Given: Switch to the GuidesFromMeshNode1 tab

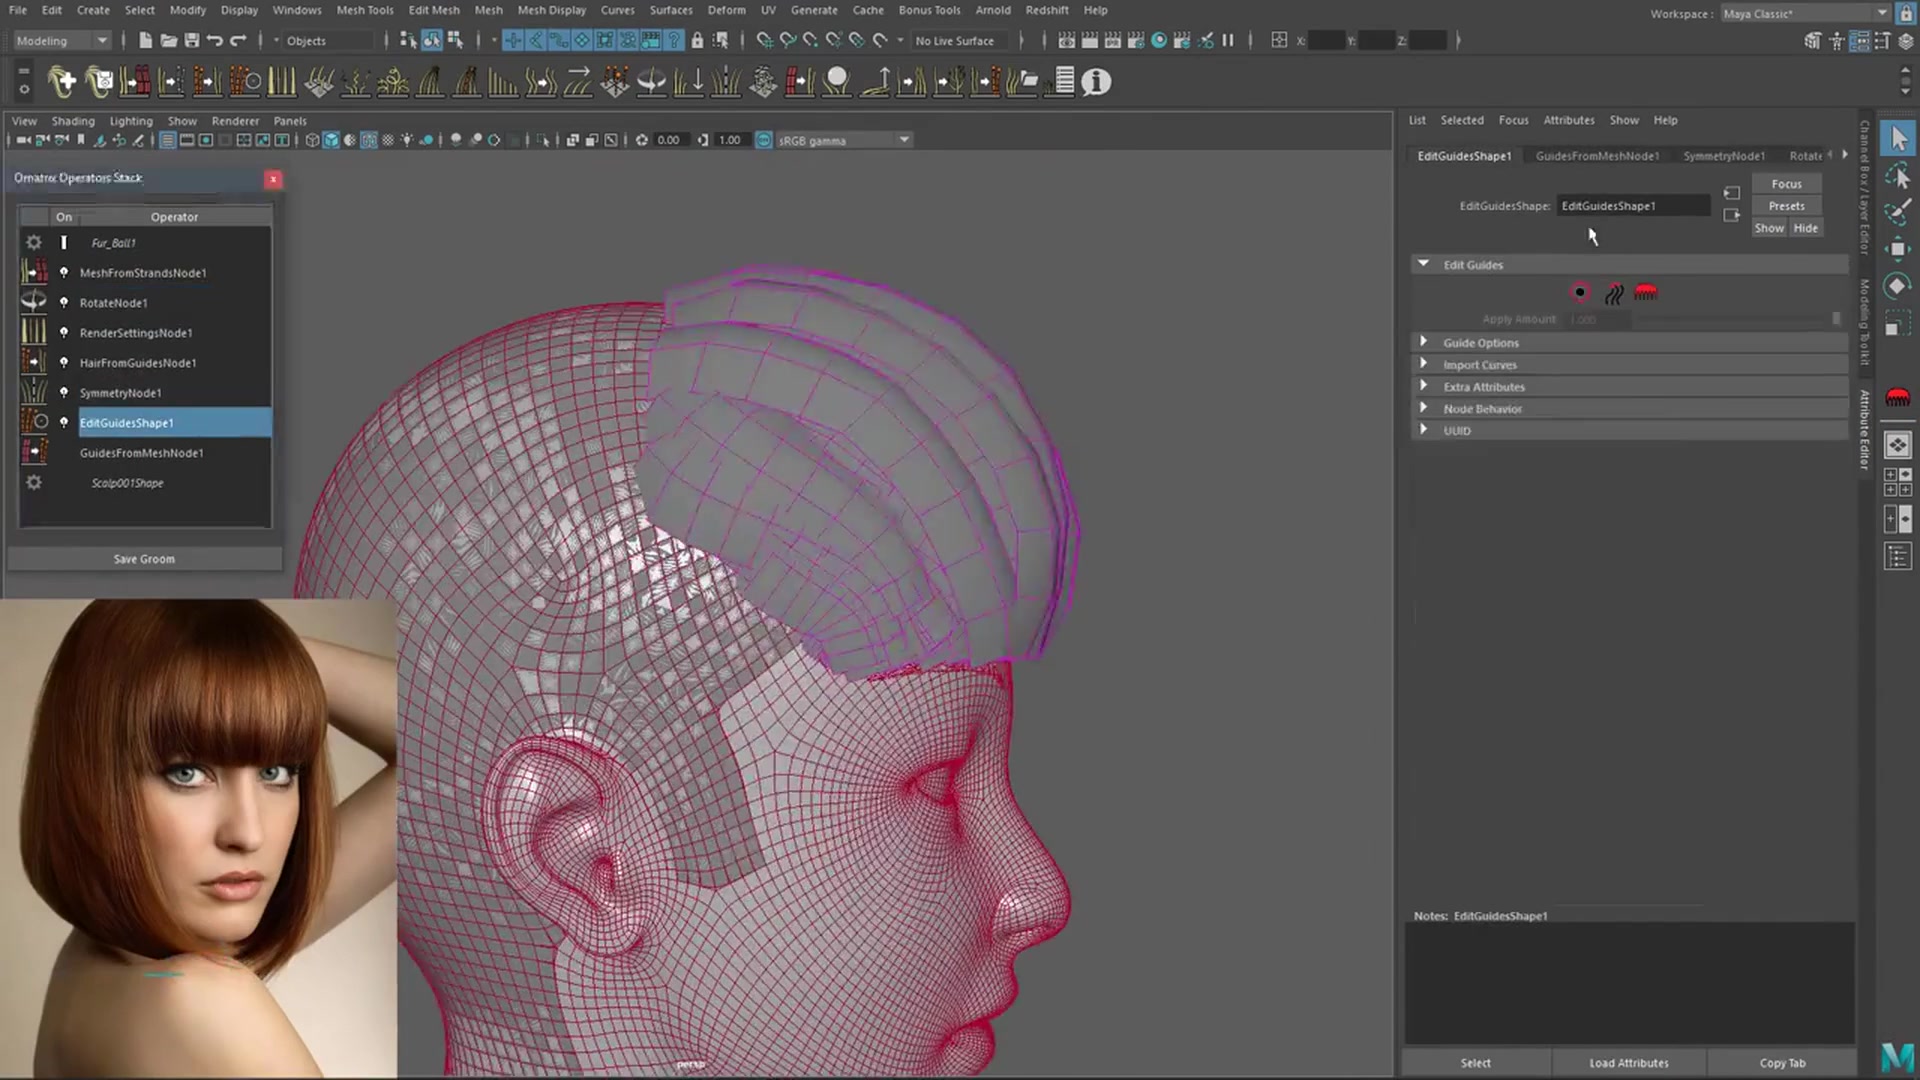Looking at the screenshot, I should tap(1597, 156).
